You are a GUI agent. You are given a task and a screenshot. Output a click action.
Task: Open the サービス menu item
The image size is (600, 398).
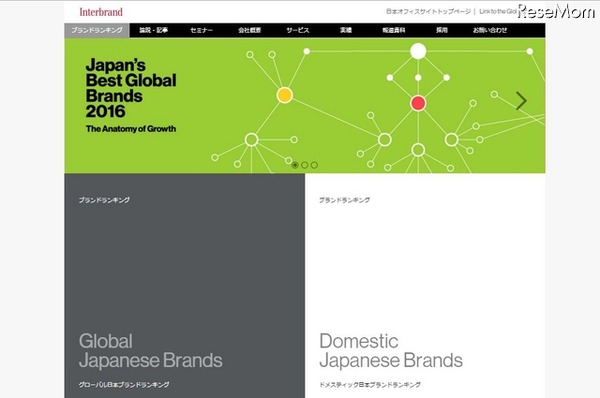click(298, 30)
